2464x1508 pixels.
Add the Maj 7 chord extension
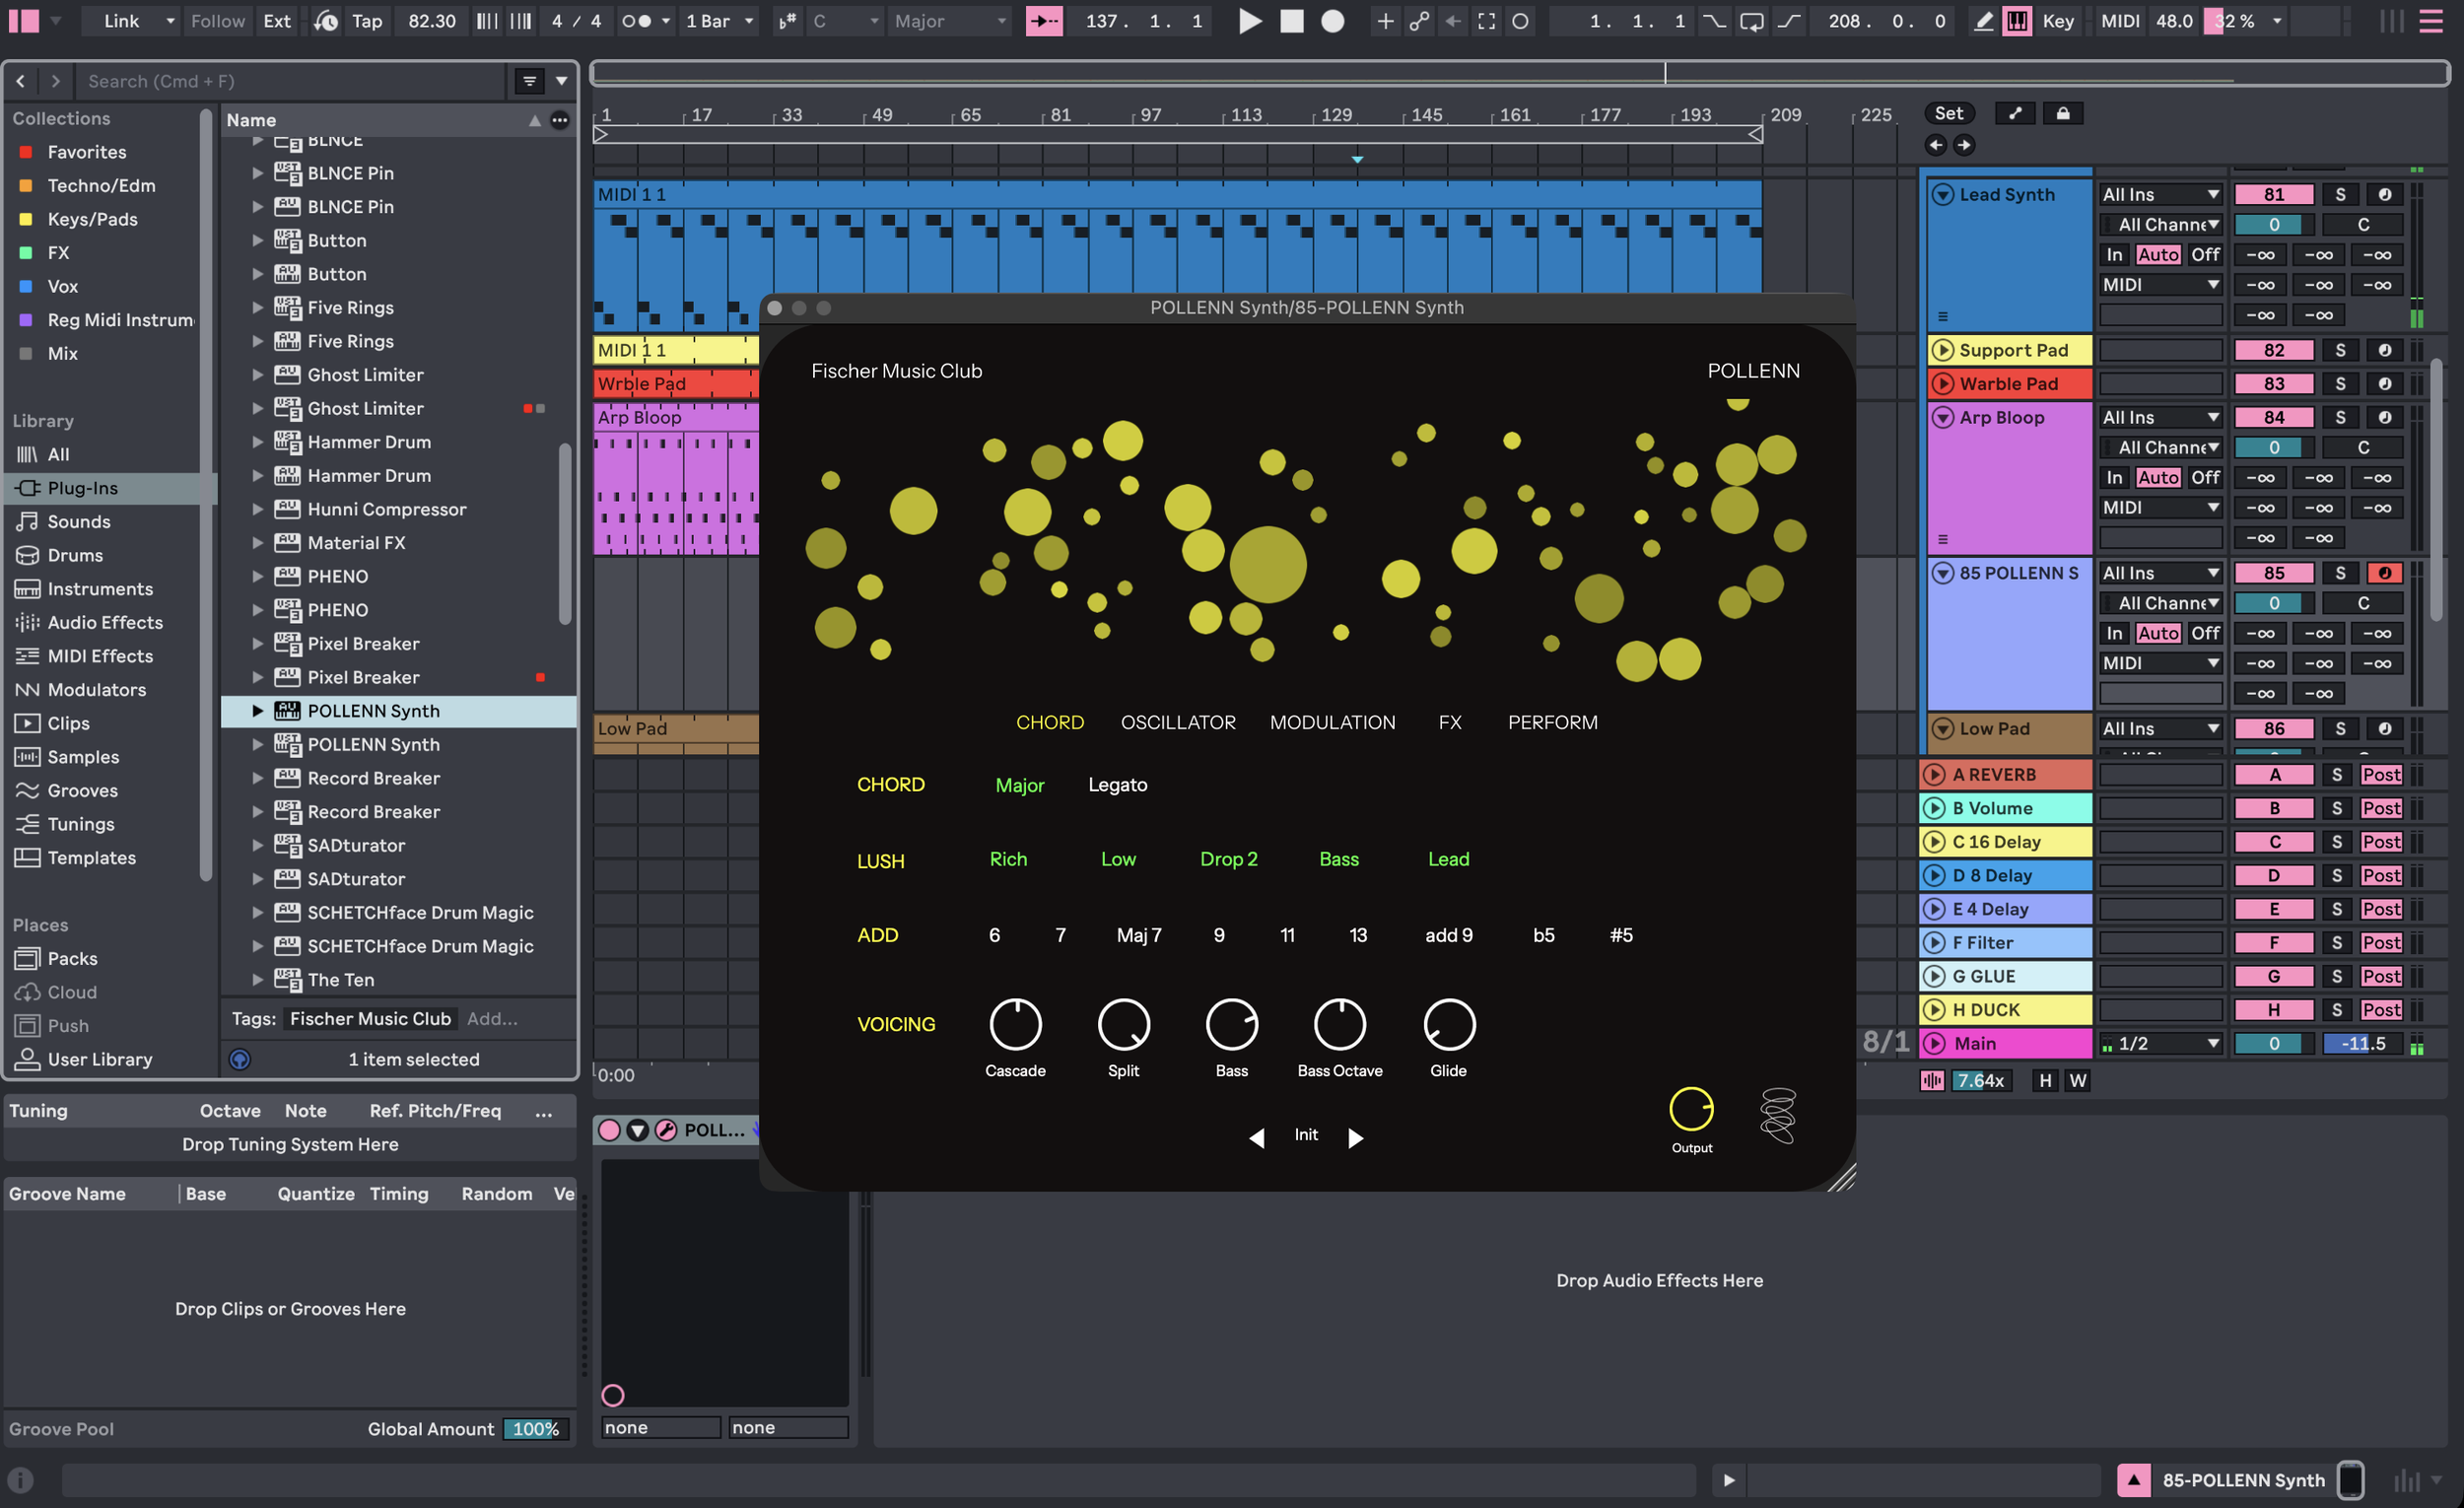pos(1139,935)
